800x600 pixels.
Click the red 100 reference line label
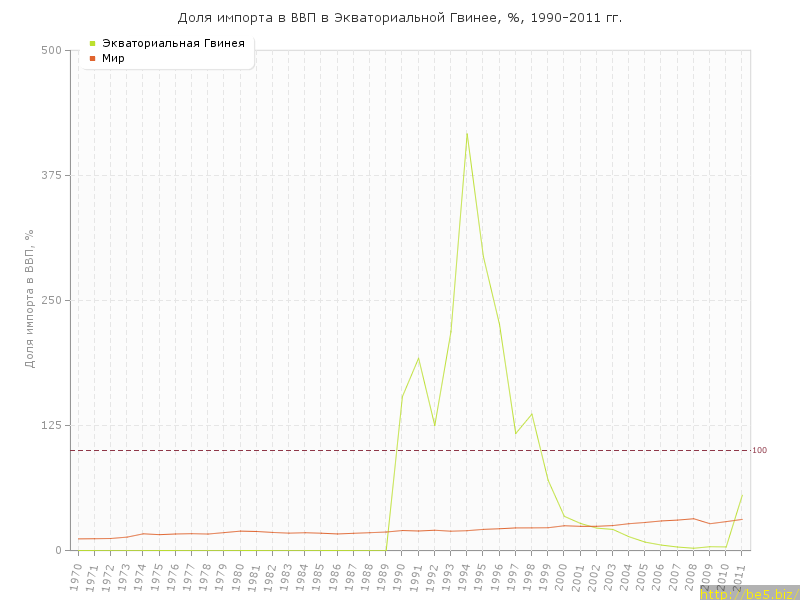tap(759, 450)
